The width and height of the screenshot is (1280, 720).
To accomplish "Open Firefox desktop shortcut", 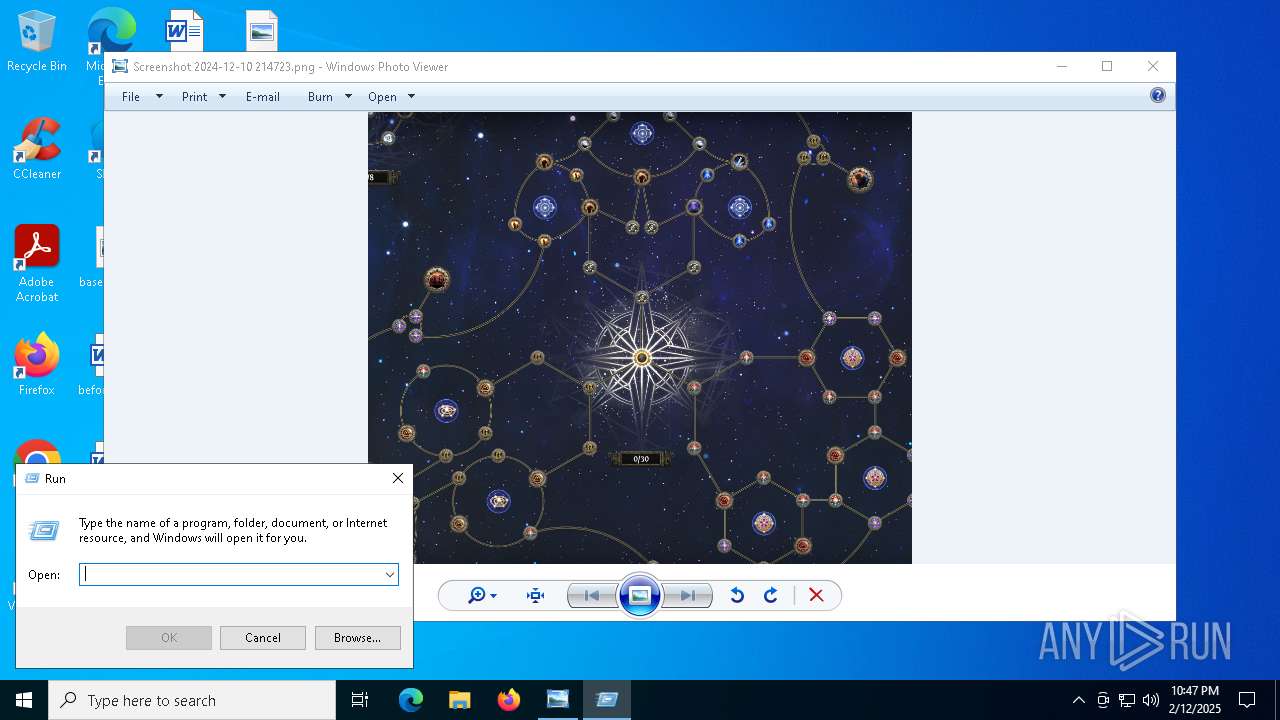I will pyautogui.click(x=36, y=365).
